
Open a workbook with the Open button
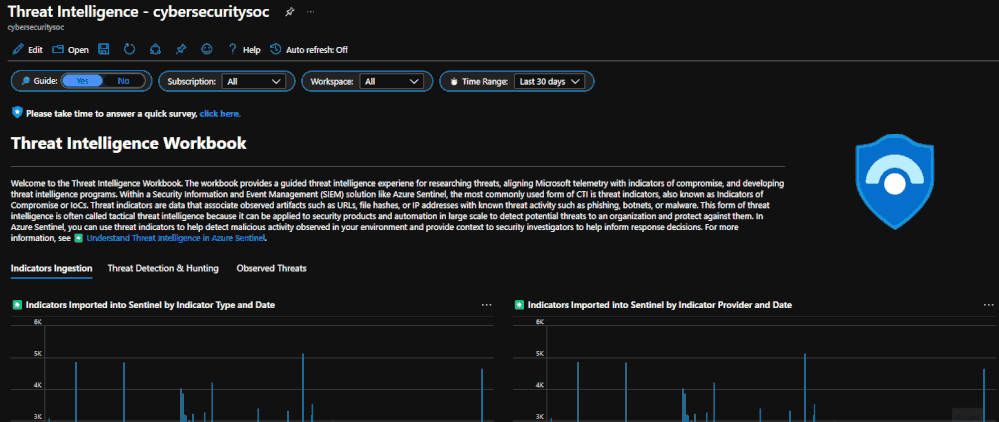70,50
